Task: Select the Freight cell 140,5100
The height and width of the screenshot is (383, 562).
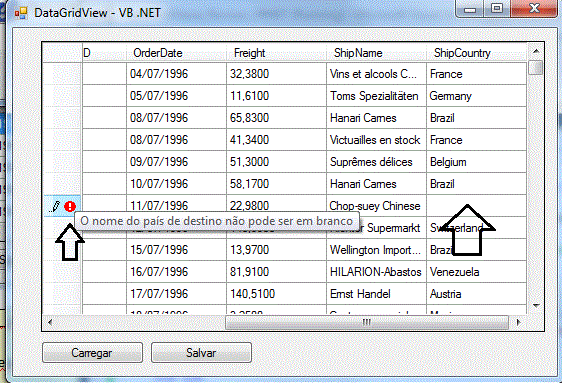Action: [276, 294]
